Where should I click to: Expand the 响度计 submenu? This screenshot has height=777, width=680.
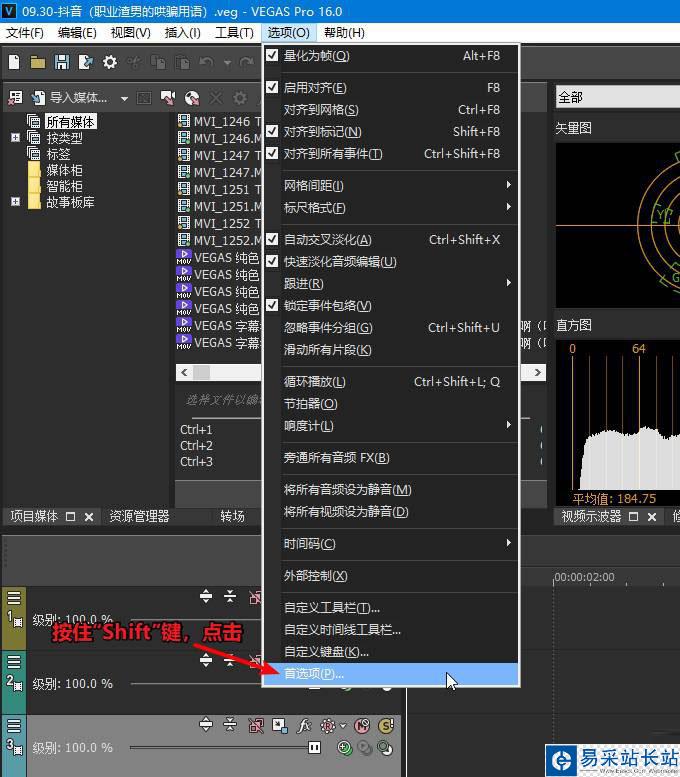[391, 425]
